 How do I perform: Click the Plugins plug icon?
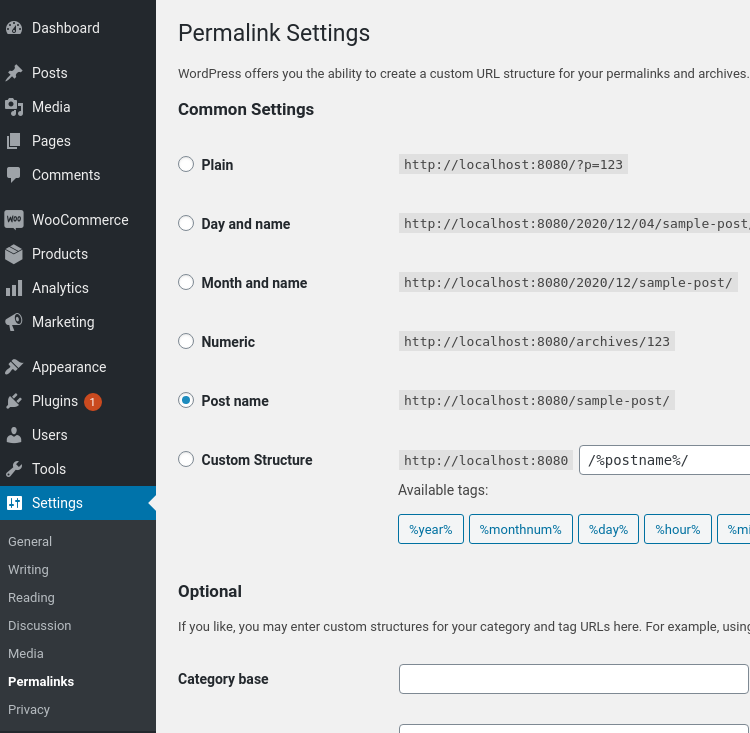[x=14, y=401]
